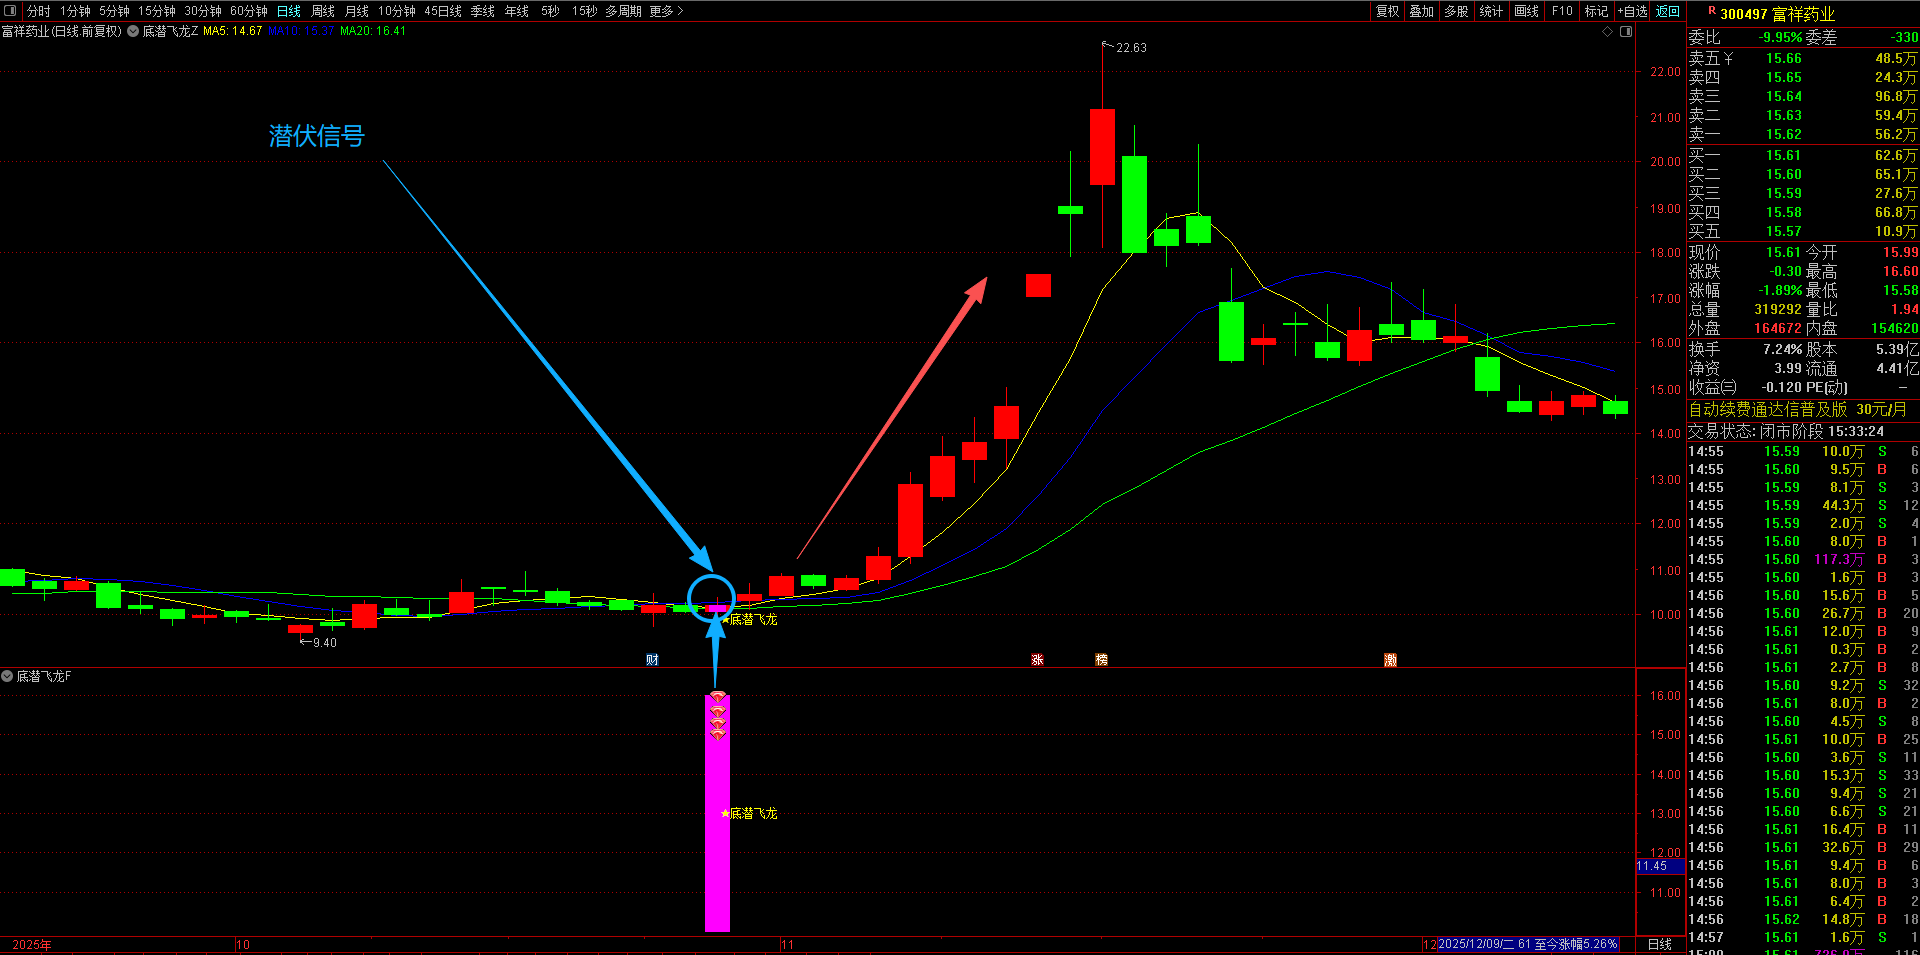Click the 统计 statistics button
This screenshot has width=1920, height=955.
tap(1491, 11)
